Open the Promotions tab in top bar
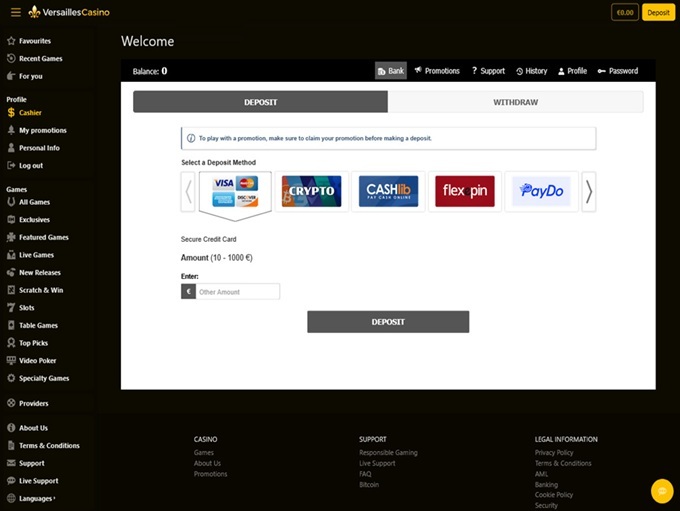 click(436, 71)
